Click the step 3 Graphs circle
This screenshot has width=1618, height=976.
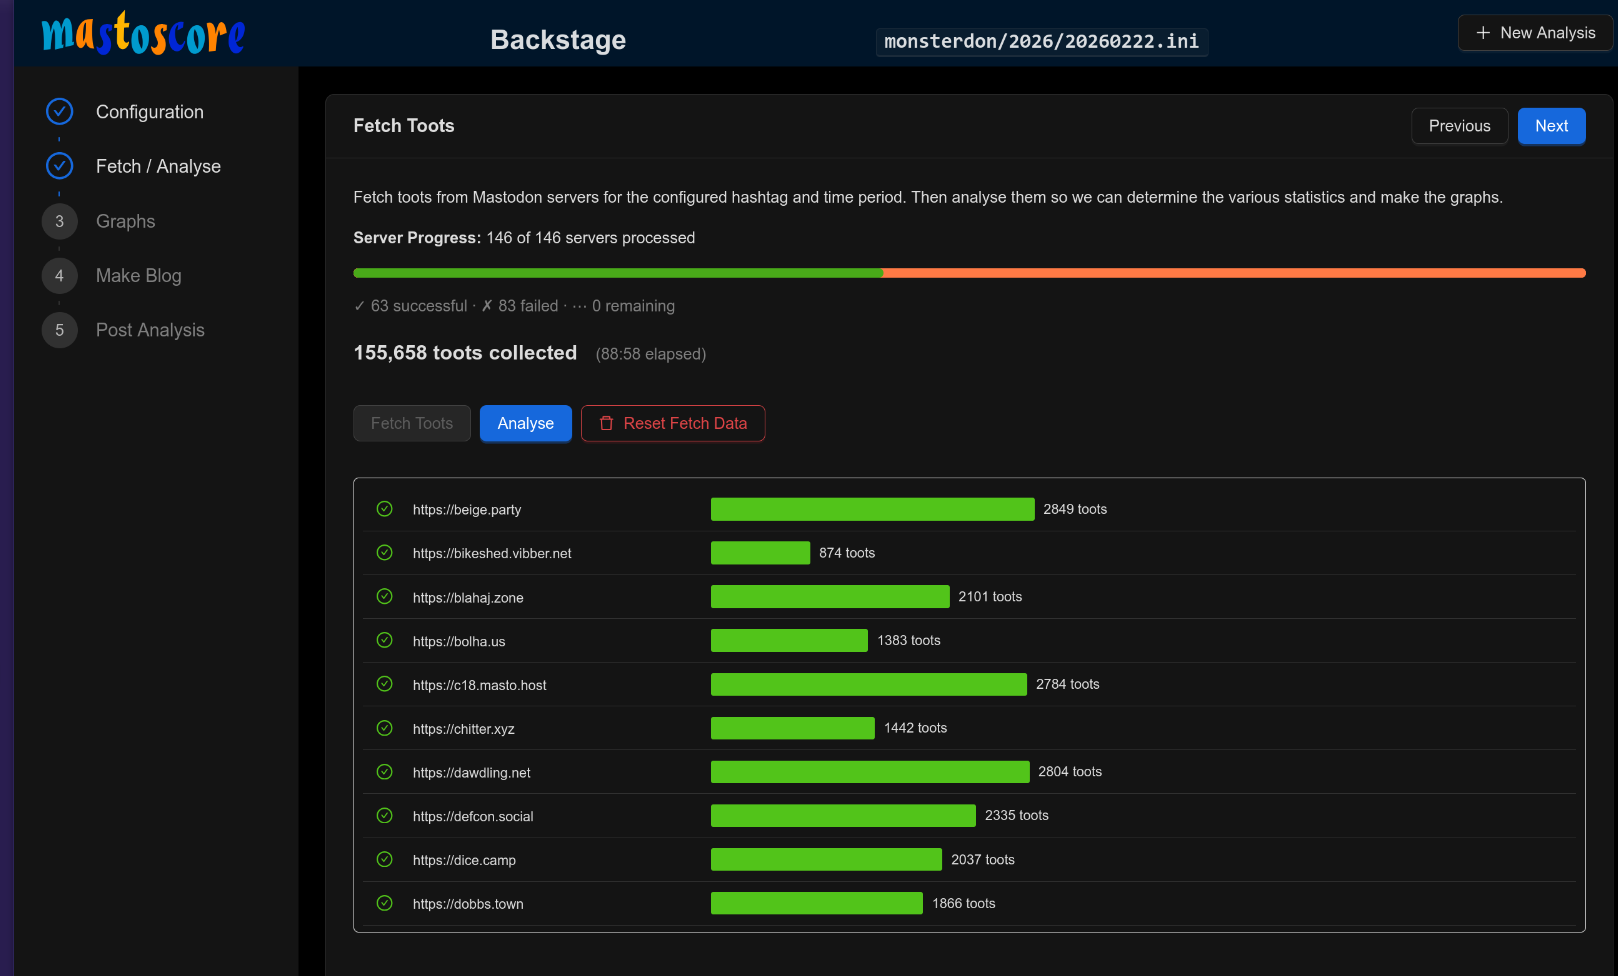pyautogui.click(x=60, y=221)
